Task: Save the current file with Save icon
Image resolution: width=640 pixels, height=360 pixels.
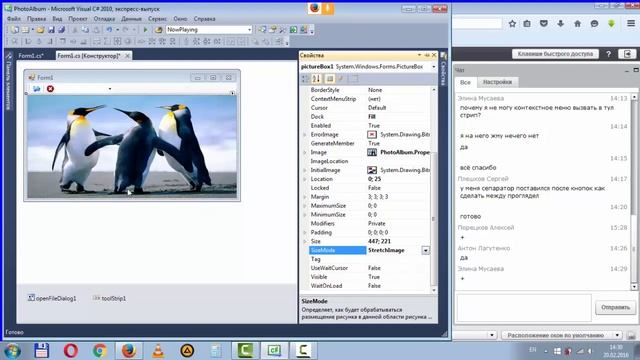Action: pos(51,30)
